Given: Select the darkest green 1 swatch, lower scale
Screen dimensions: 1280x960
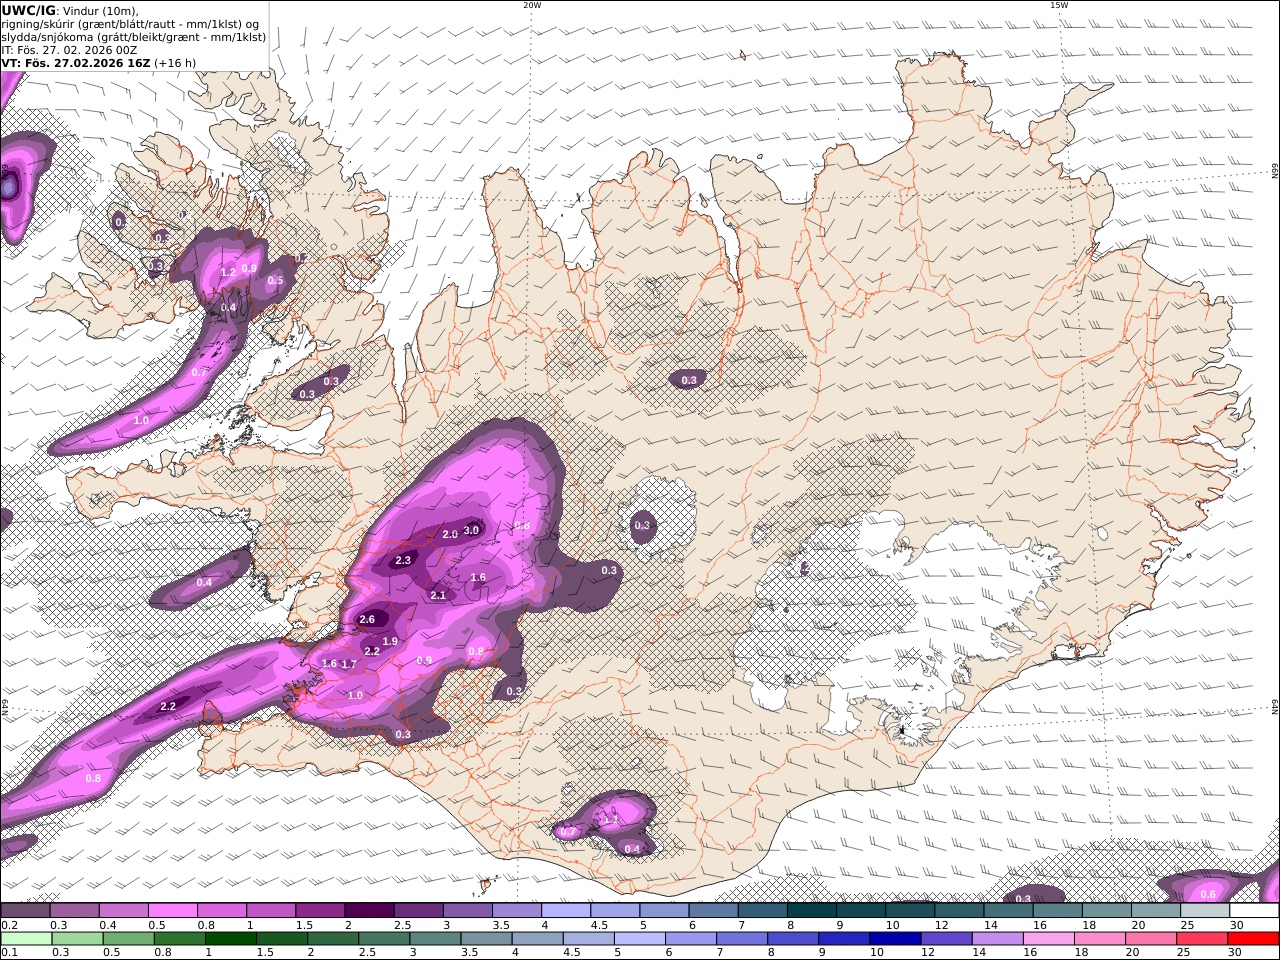Looking at the screenshot, I should [229, 939].
